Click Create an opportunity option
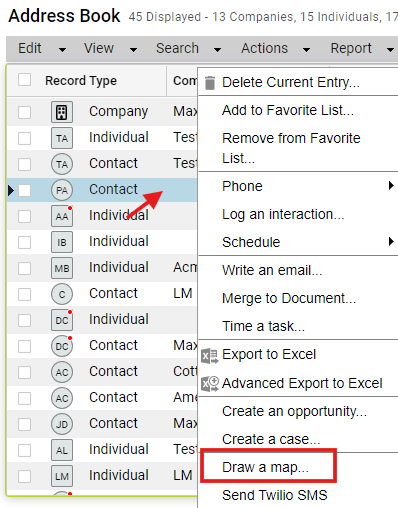The height and width of the screenshot is (508, 398). coord(294,411)
